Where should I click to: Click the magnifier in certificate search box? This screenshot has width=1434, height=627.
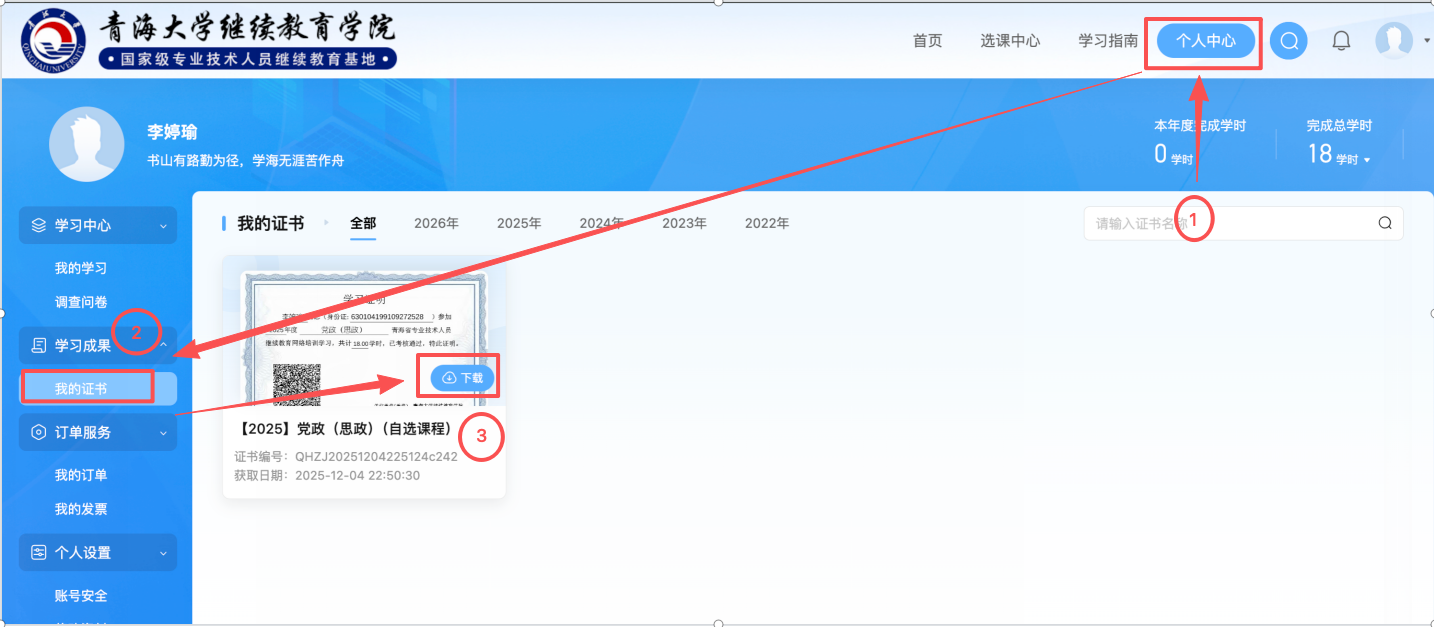[1384, 223]
